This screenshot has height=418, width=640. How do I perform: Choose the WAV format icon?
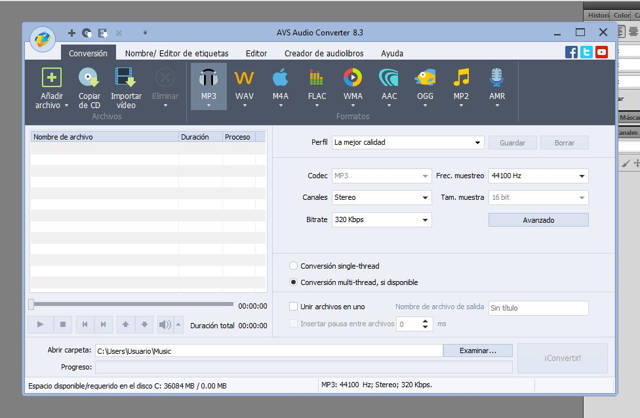click(244, 78)
